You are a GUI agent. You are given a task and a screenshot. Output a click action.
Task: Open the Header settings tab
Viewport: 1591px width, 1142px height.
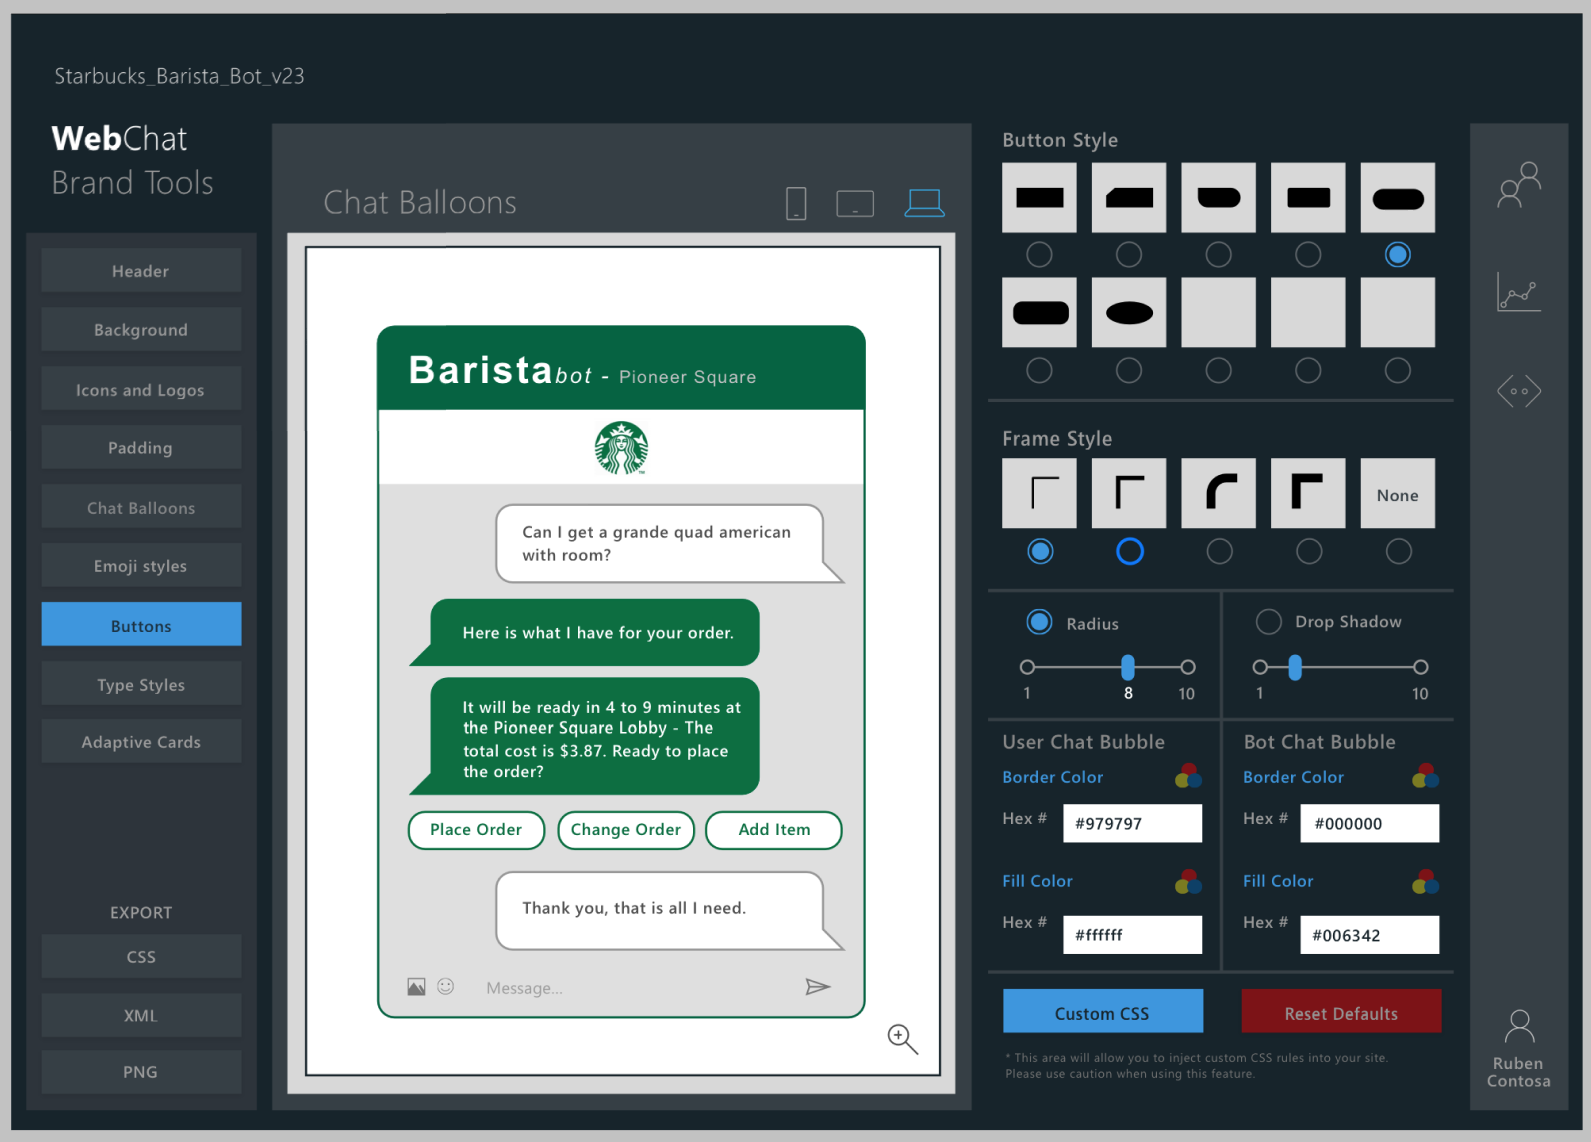[141, 271]
